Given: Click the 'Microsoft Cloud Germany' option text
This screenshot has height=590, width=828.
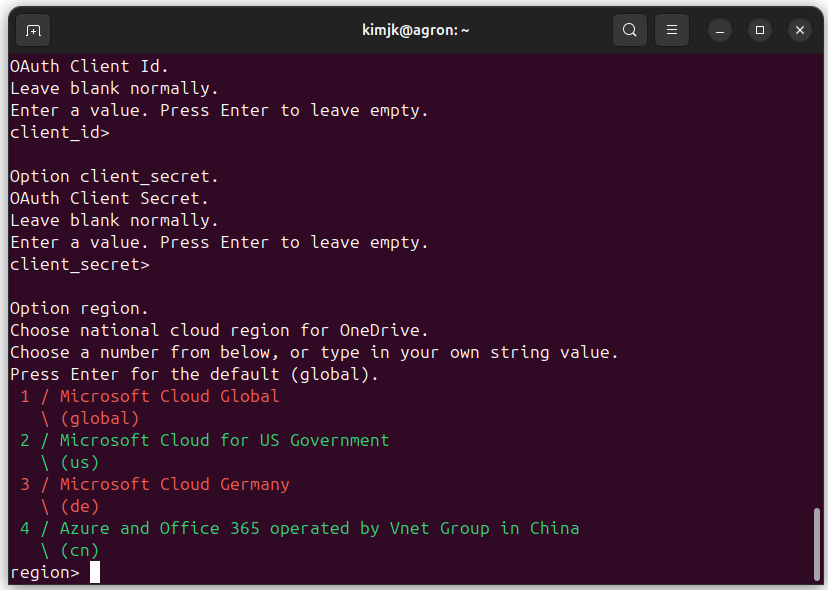Looking at the screenshot, I should [x=174, y=484].
